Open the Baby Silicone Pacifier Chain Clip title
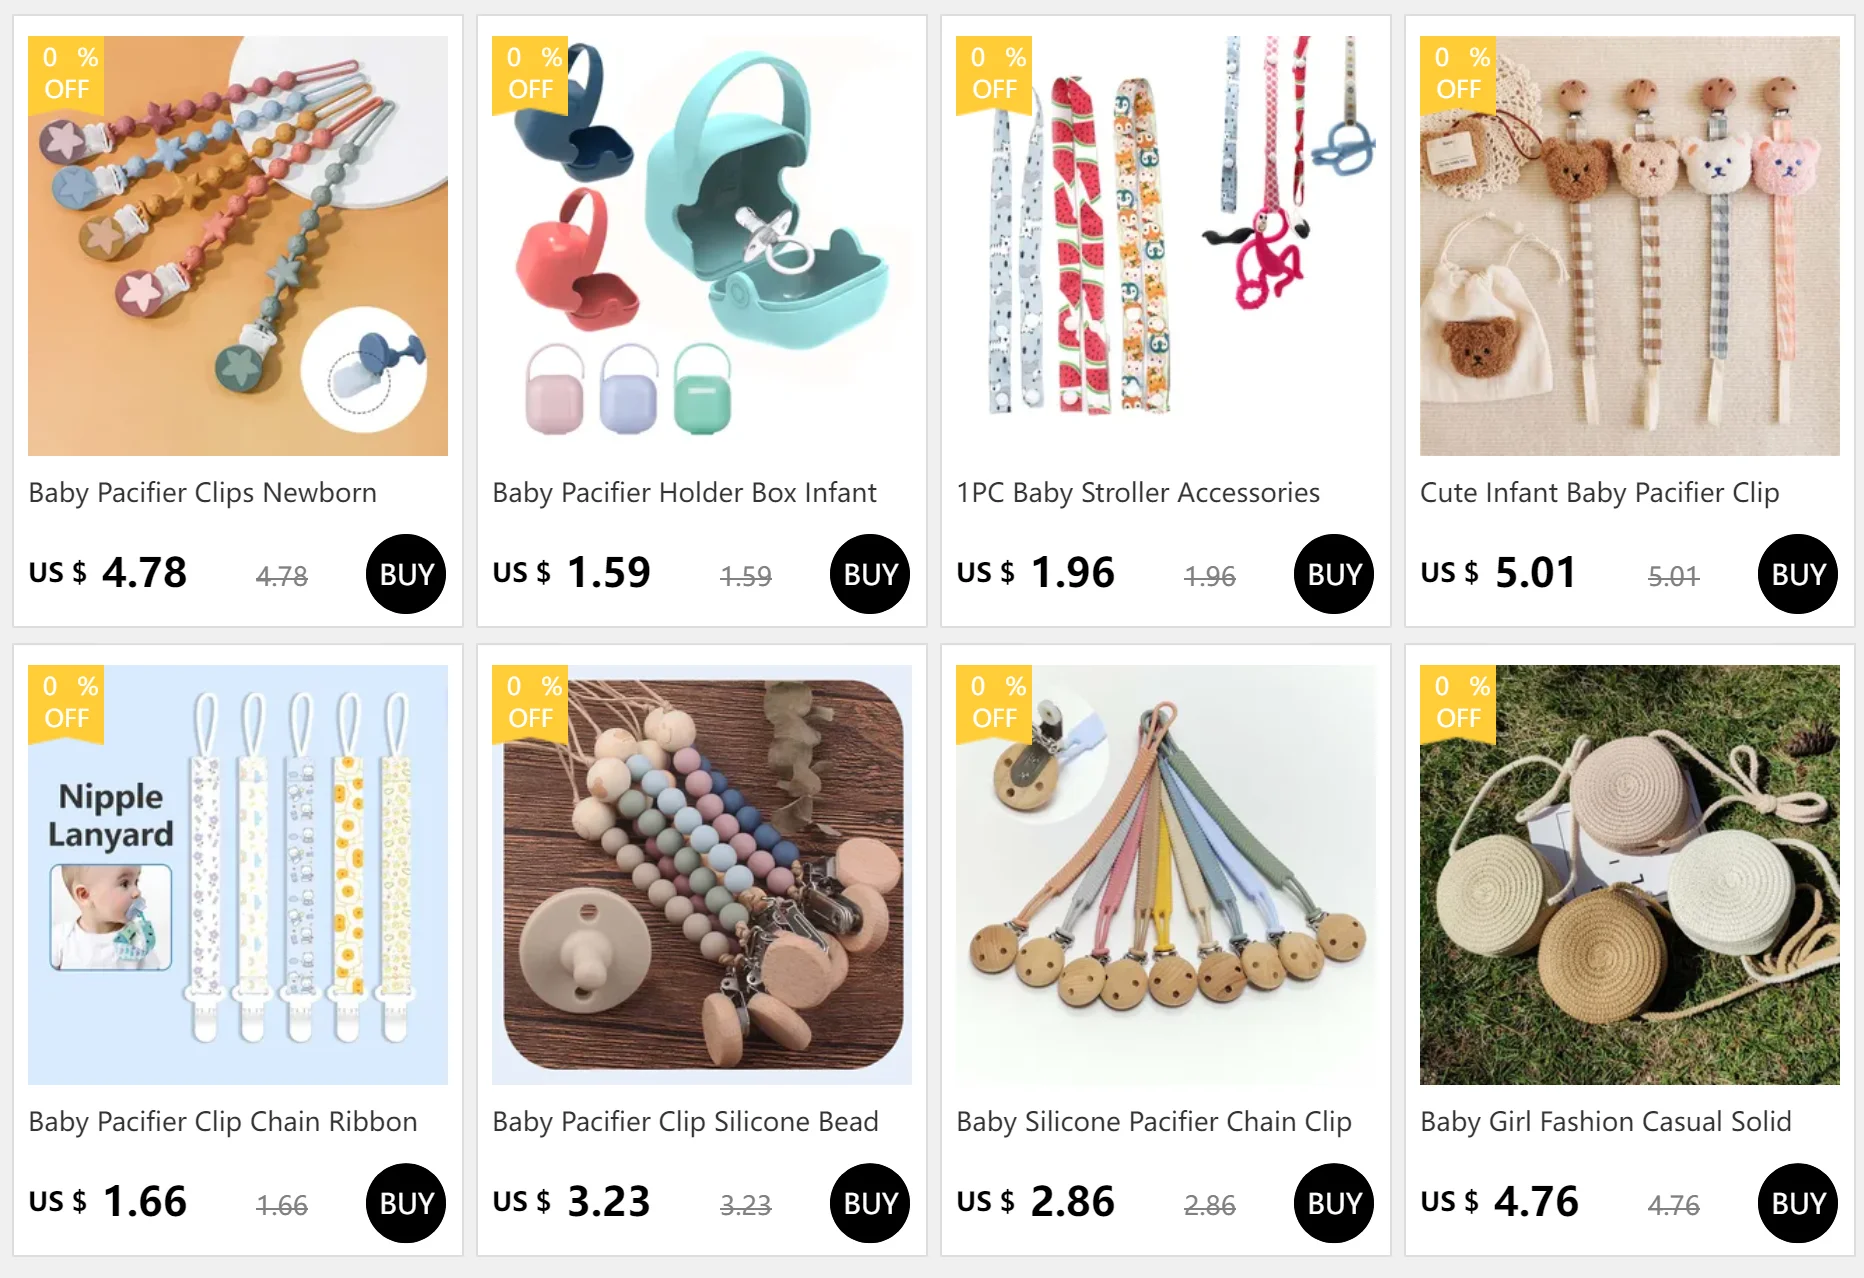 1154,1122
